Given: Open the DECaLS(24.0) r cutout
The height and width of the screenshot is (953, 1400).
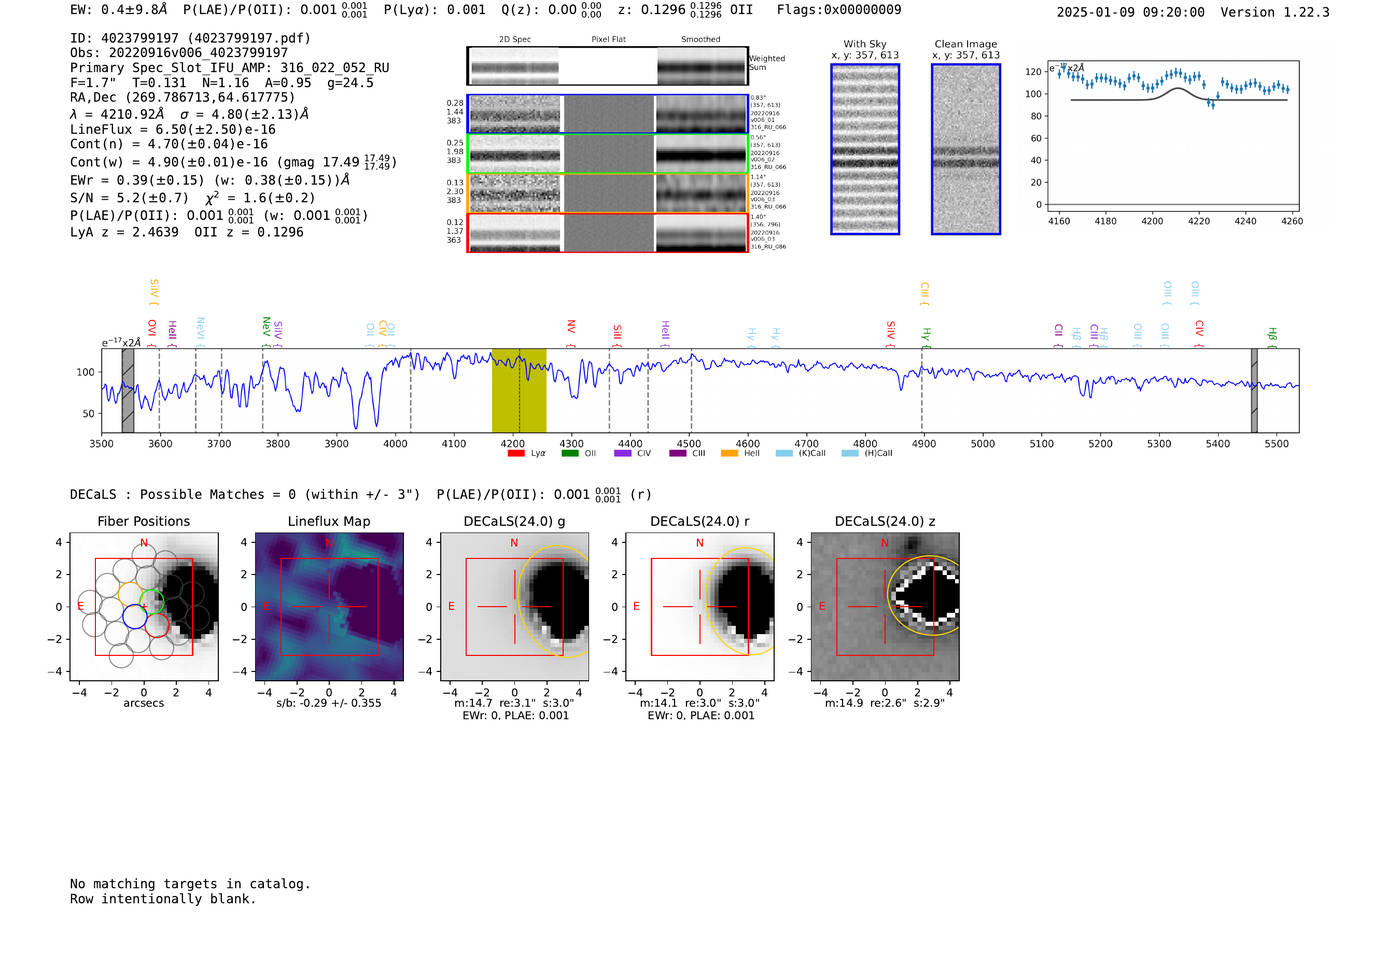Looking at the screenshot, I should click(x=699, y=607).
